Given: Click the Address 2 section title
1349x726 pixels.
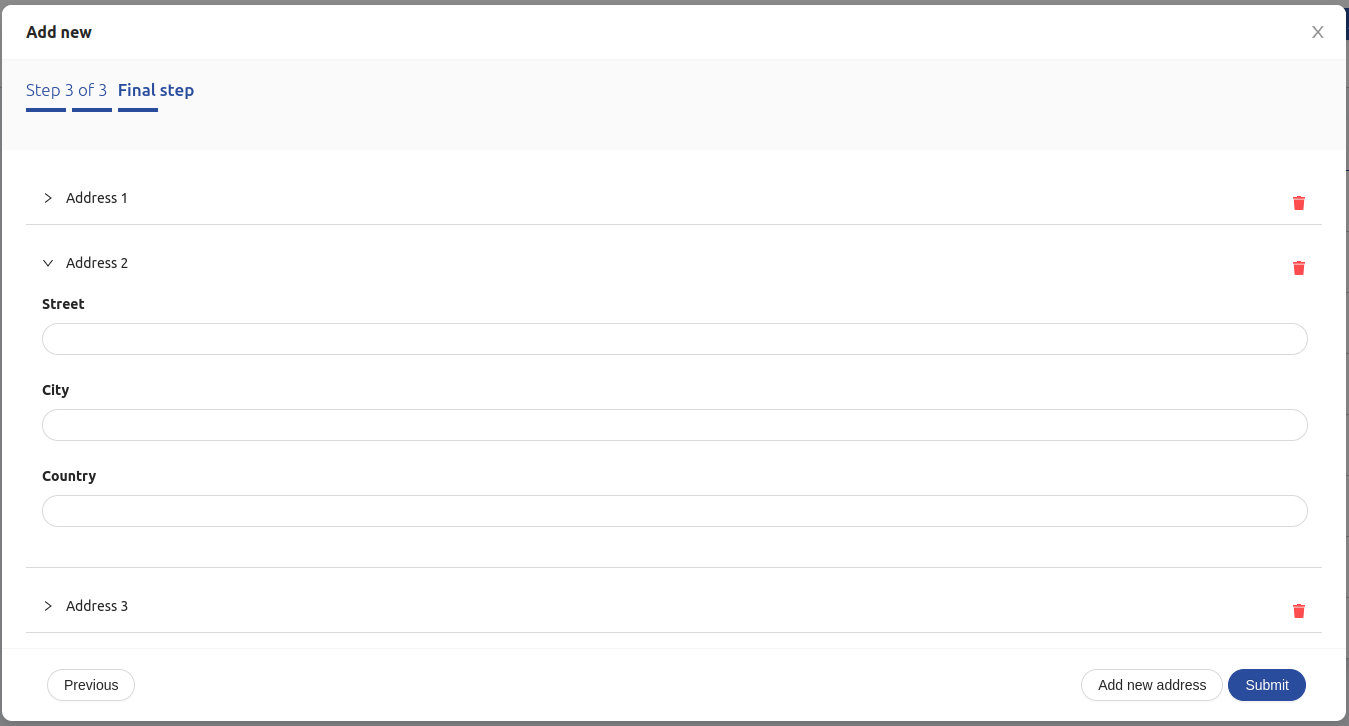Looking at the screenshot, I should pyautogui.click(x=97, y=263).
